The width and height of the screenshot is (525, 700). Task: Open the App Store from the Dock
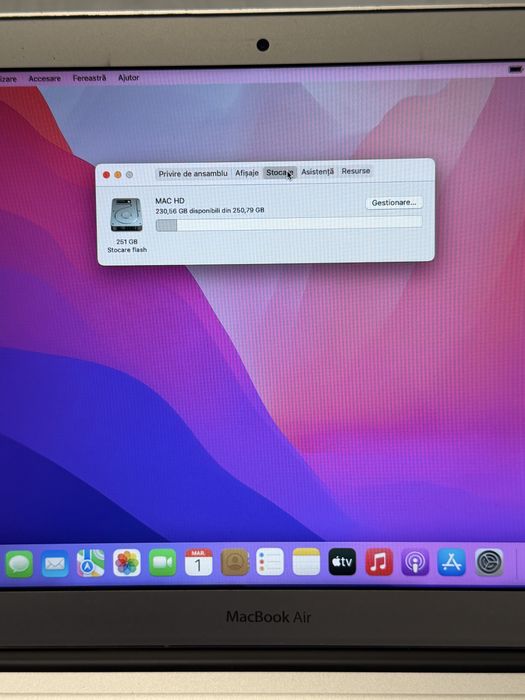(452, 562)
